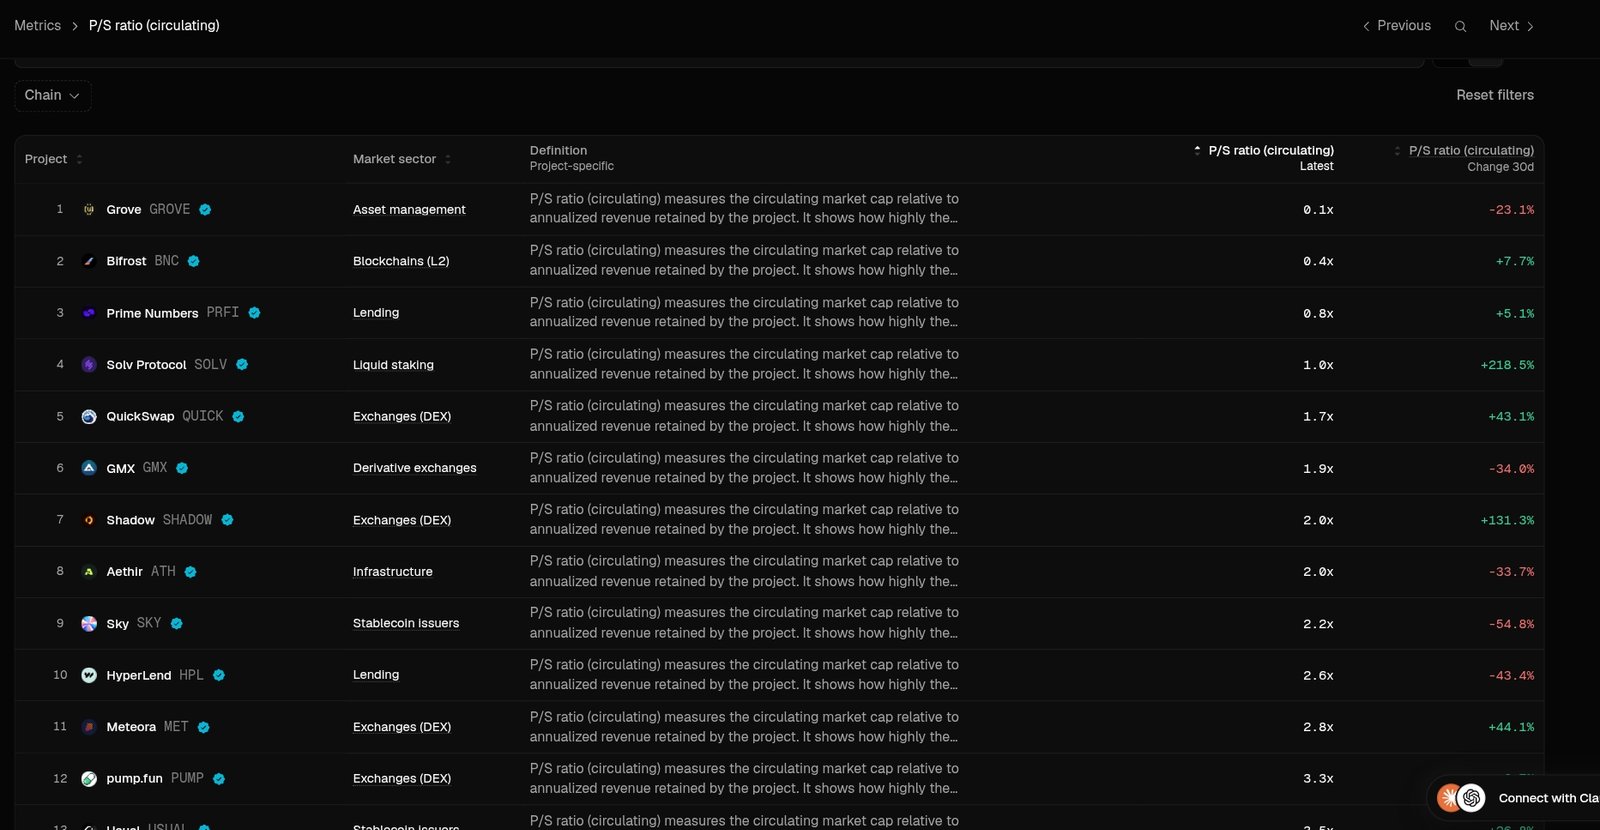Screen dimensions: 1600x830
Task: Click Grove's verified badge icon
Action: pos(205,210)
